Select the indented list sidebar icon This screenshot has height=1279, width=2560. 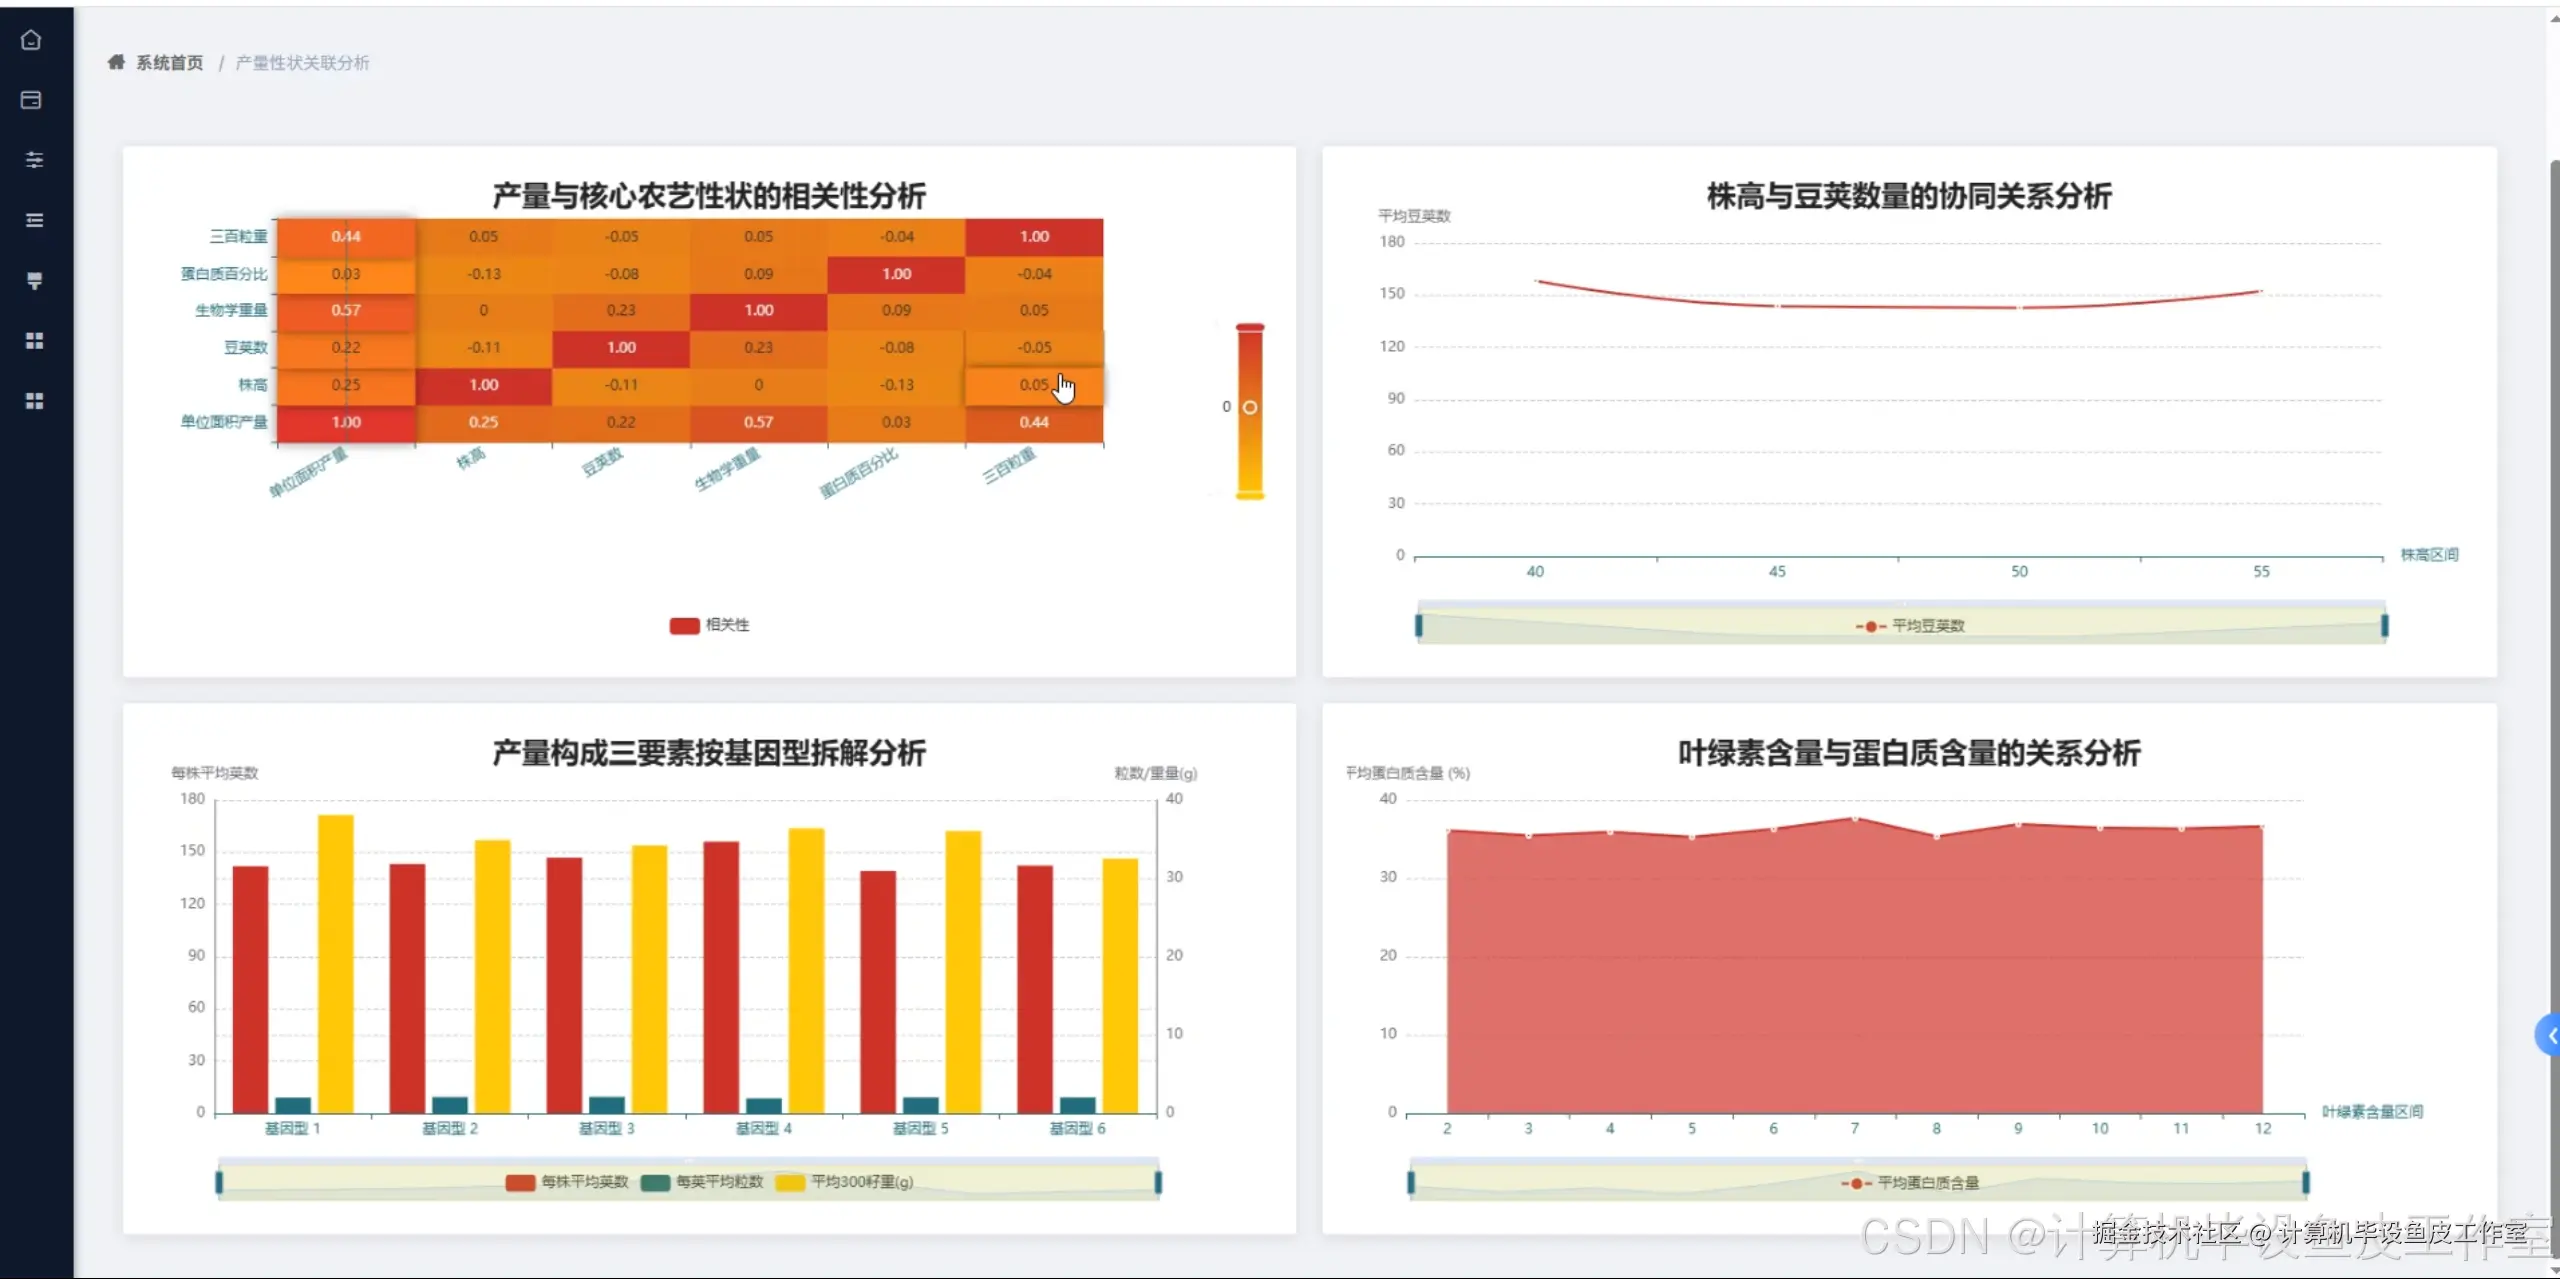coord(34,220)
